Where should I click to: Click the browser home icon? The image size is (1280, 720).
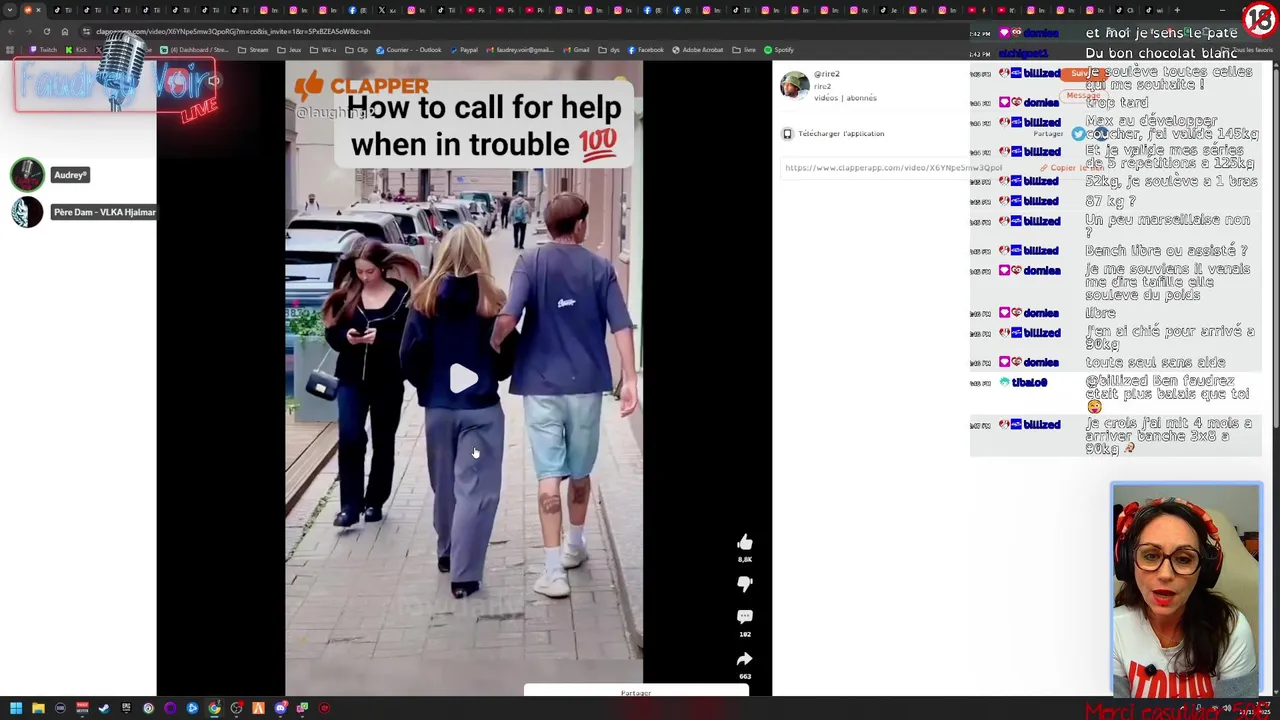[65, 31]
